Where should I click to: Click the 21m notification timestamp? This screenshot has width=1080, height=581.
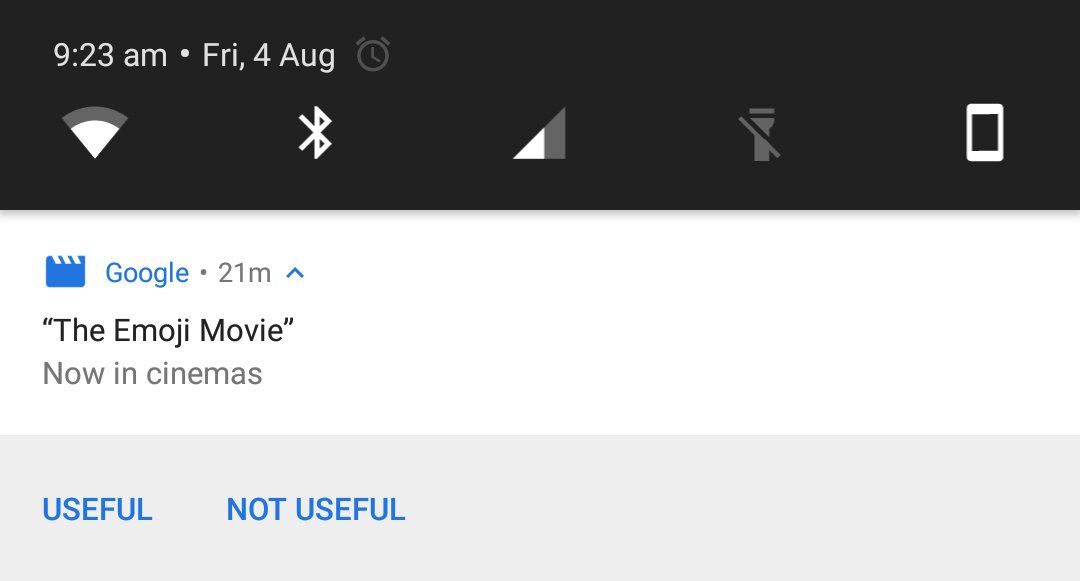tap(244, 273)
